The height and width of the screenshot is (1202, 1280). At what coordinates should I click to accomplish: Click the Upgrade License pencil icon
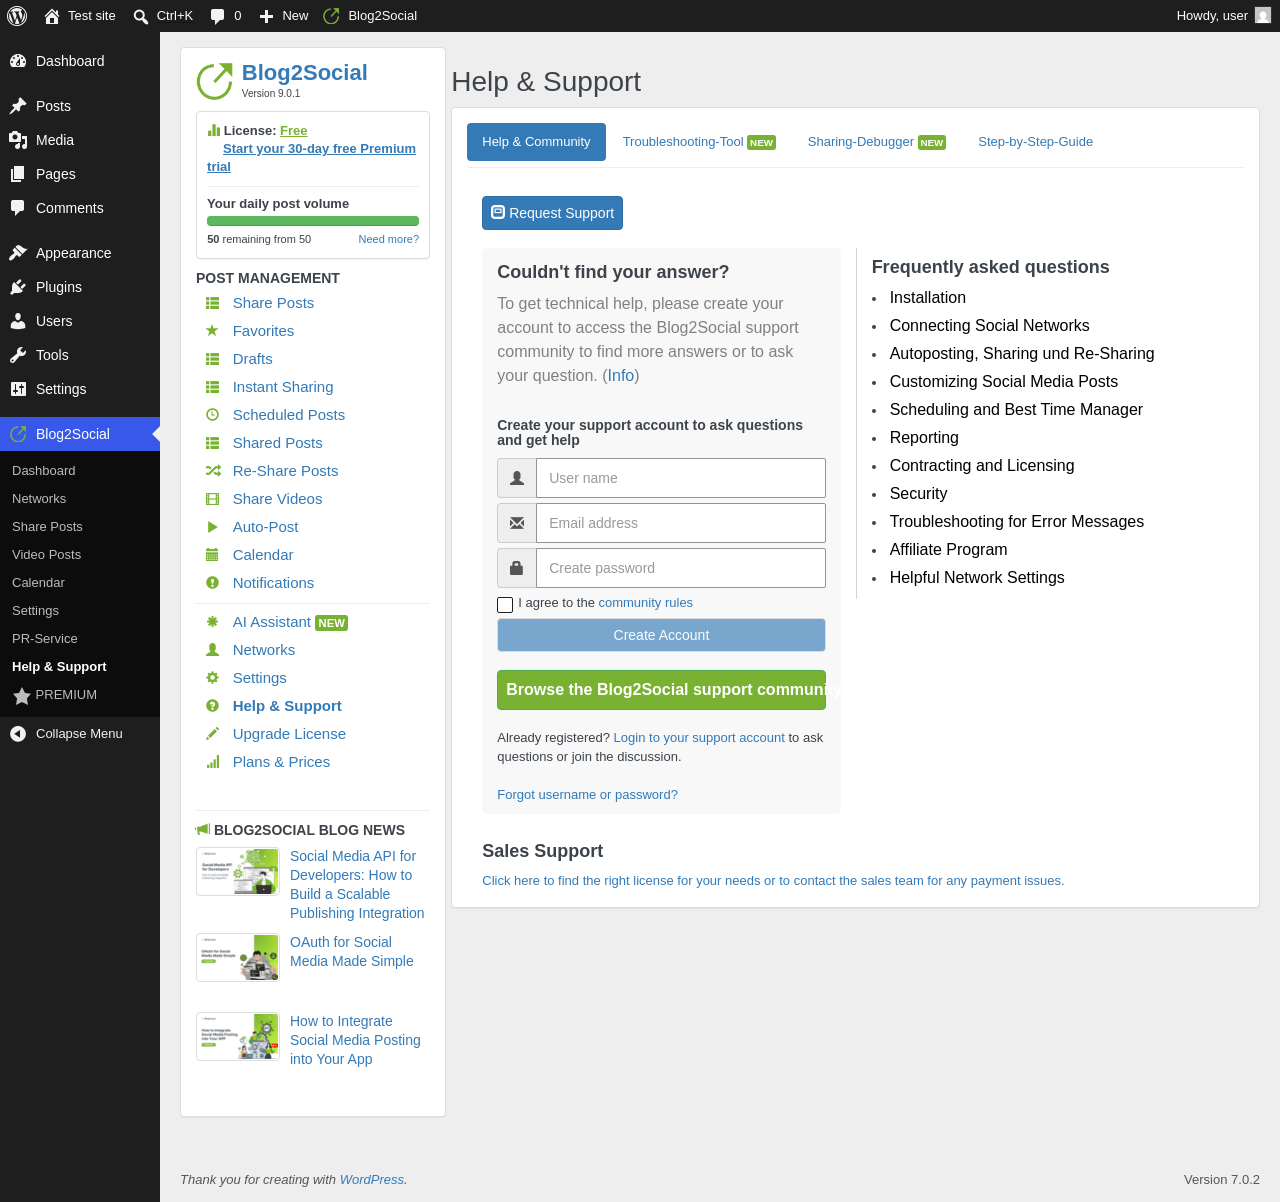coord(212,733)
